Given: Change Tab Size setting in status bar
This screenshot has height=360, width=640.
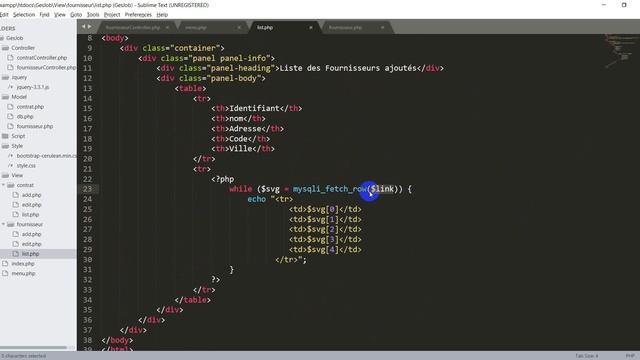Looking at the screenshot, I should (587, 356).
